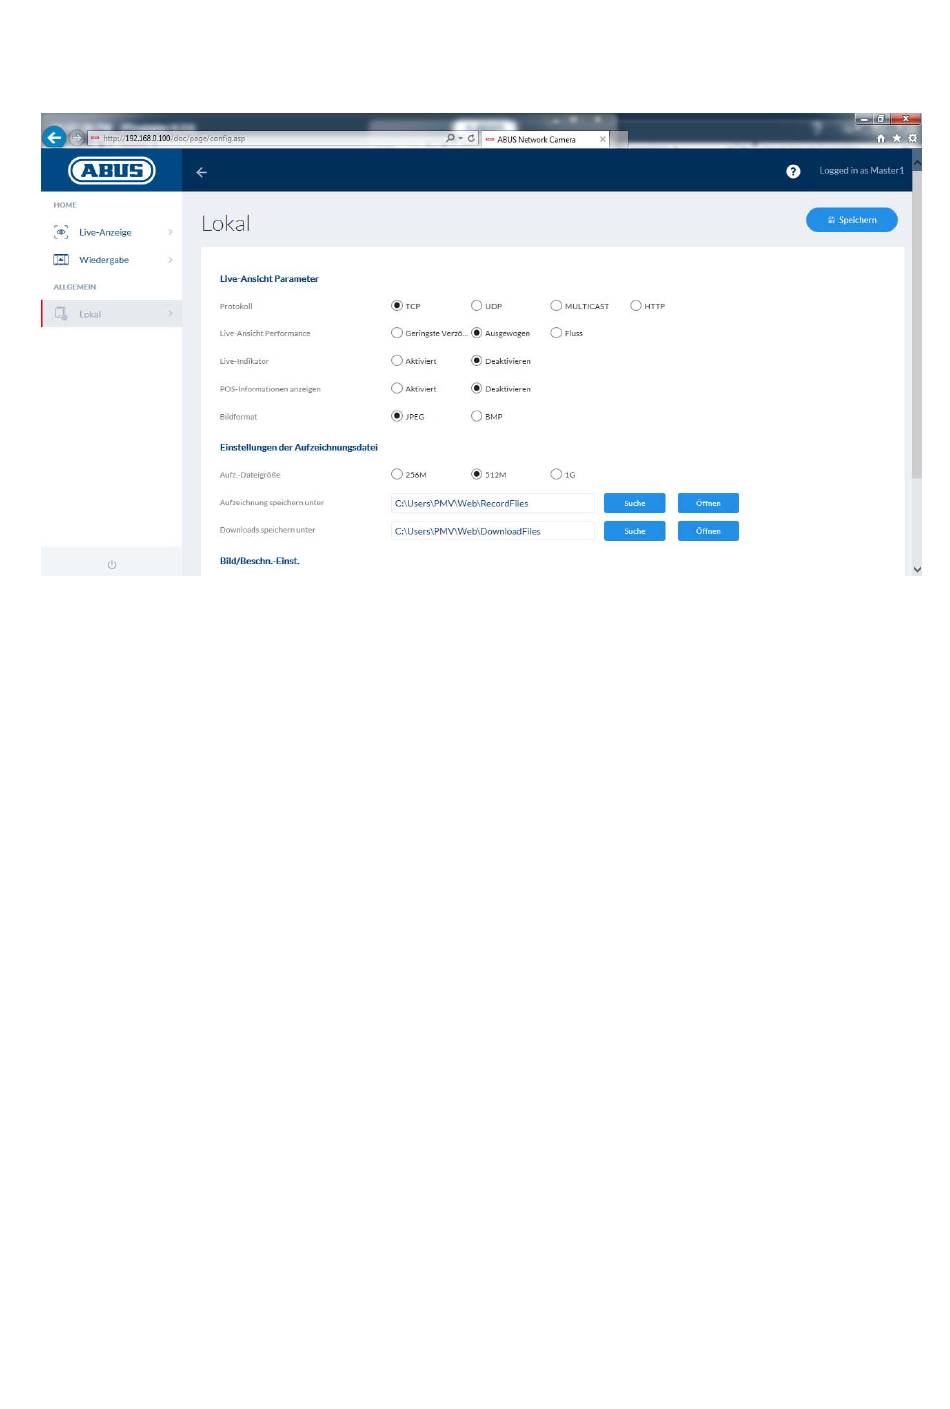
Task: Click the 'Bild/Beschn.-Einst.' heading
Action: tap(260, 561)
